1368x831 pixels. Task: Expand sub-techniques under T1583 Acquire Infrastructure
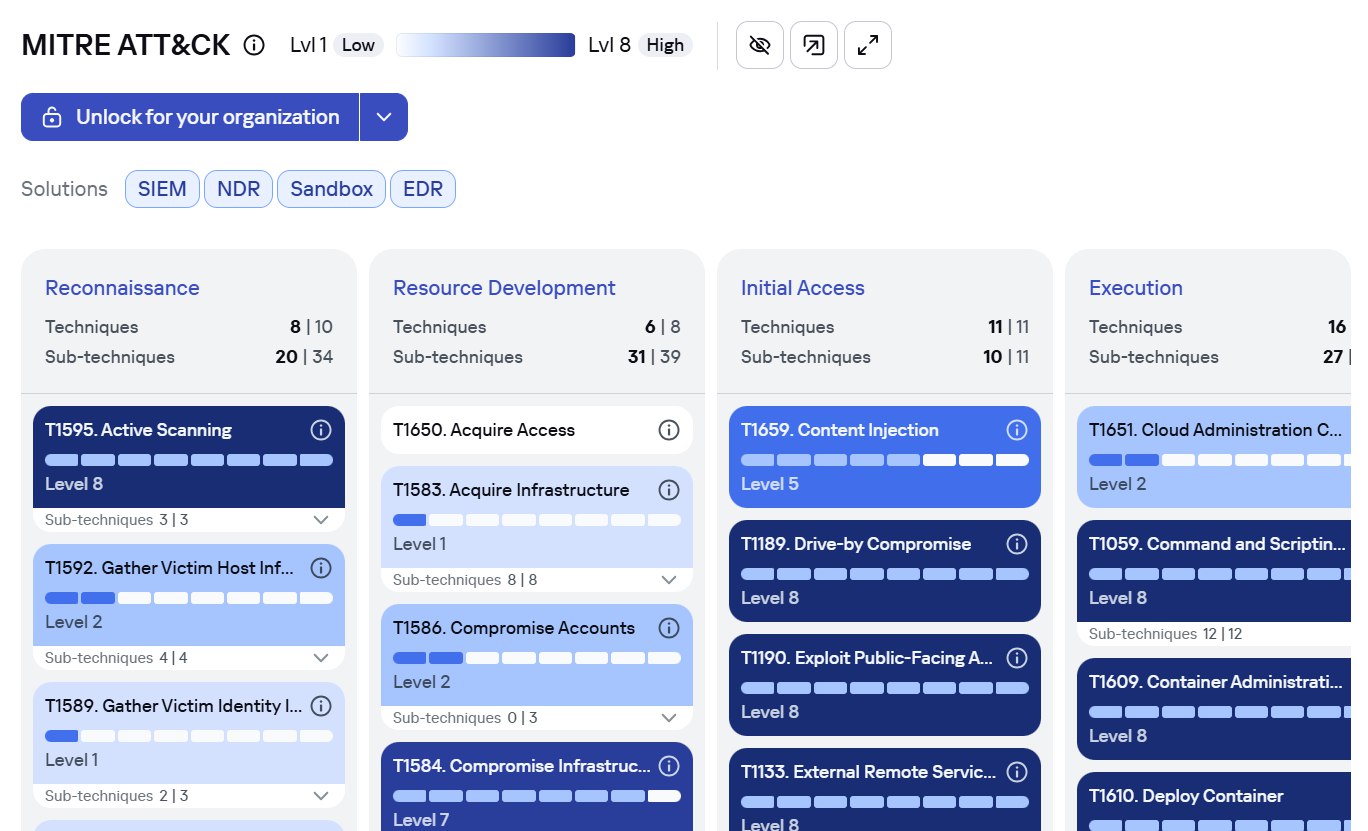669,580
